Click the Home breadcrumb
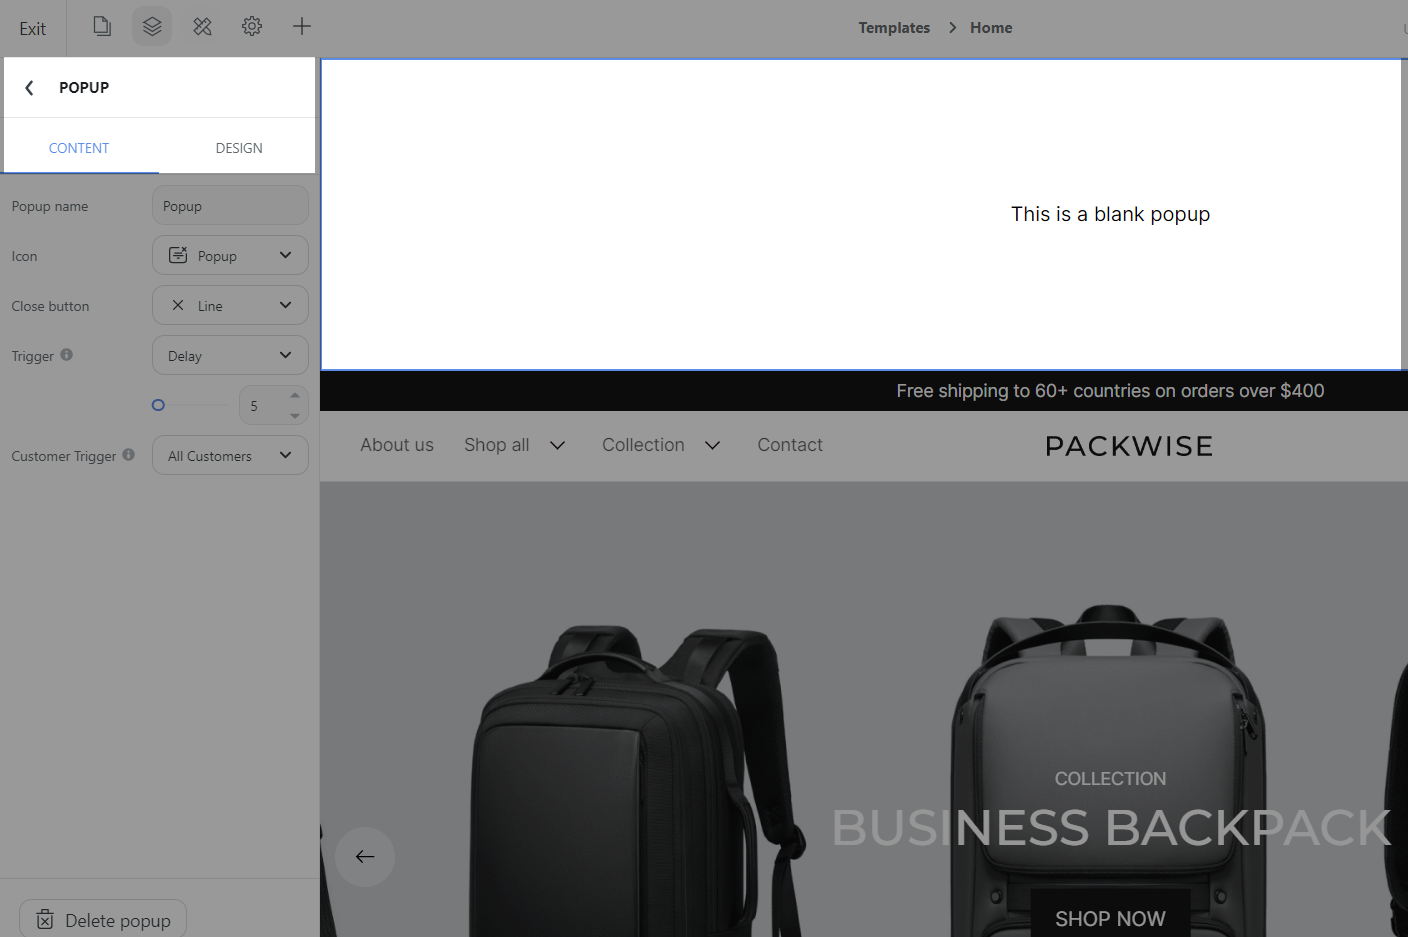This screenshot has width=1408, height=937. coord(991,28)
